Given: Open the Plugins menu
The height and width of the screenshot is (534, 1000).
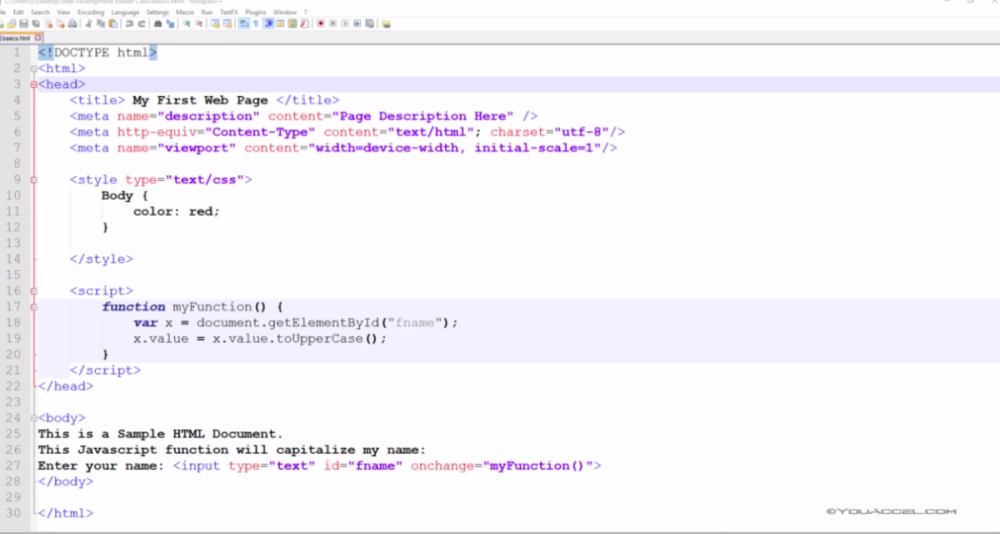Looking at the screenshot, I should click(x=256, y=12).
